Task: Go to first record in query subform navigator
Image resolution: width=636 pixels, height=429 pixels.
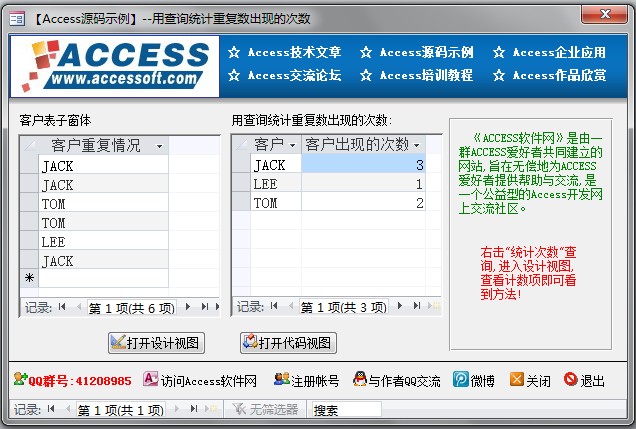Action: click(x=274, y=306)
